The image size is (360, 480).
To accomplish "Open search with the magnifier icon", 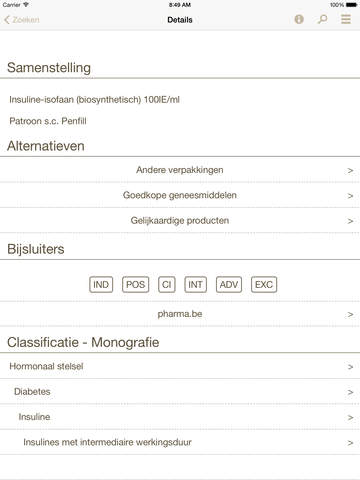I will click(322, 19).
